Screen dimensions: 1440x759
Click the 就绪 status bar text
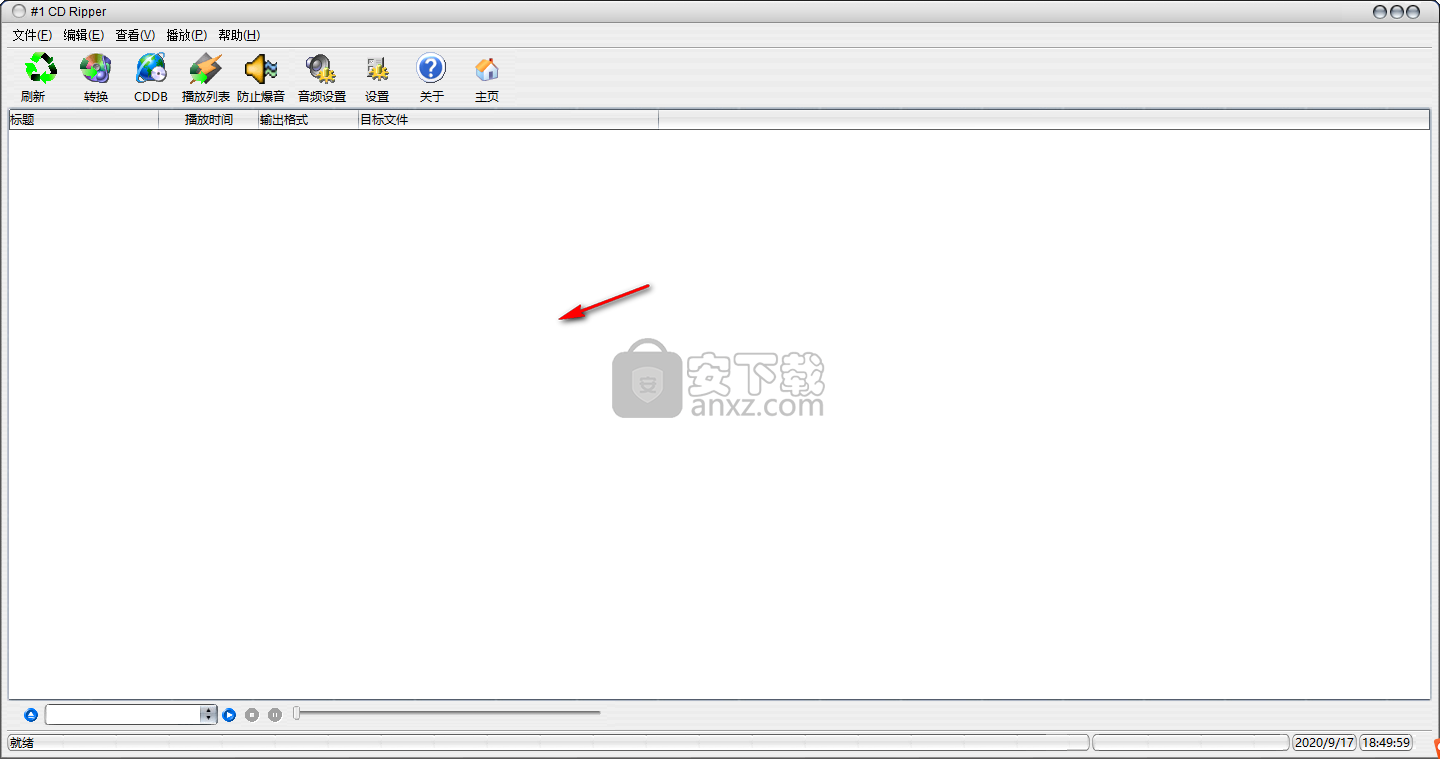pos(22,743)
